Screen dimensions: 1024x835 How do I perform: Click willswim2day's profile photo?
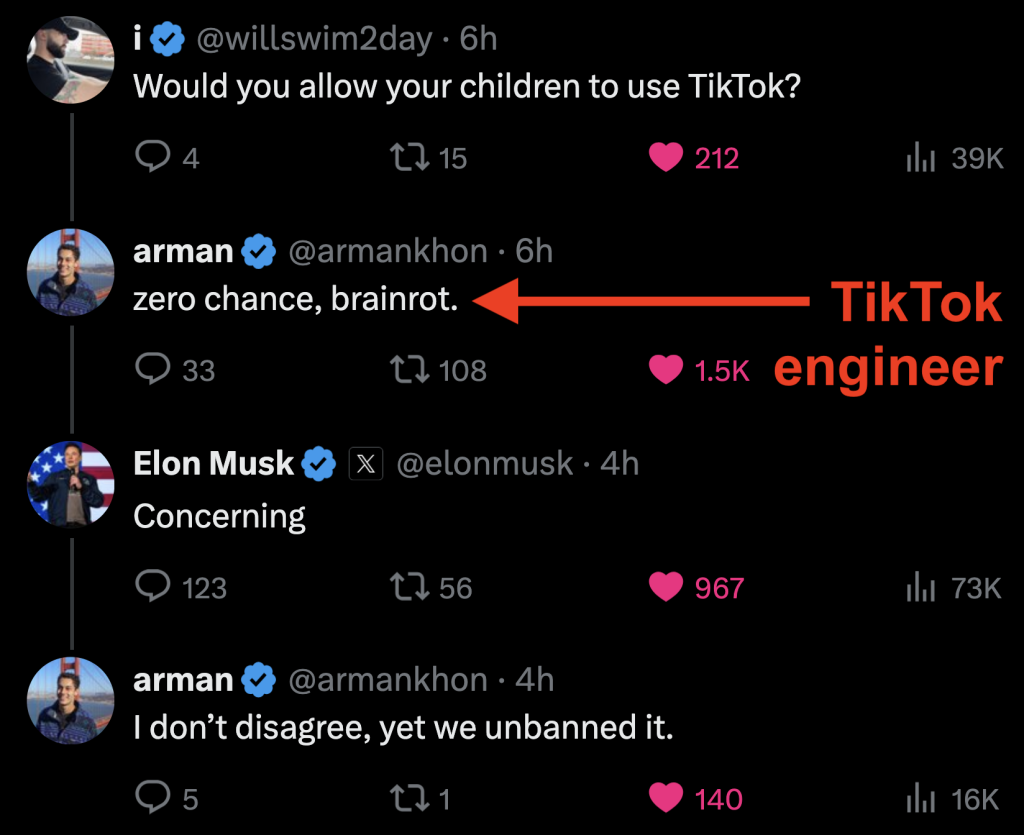point(71,60)
